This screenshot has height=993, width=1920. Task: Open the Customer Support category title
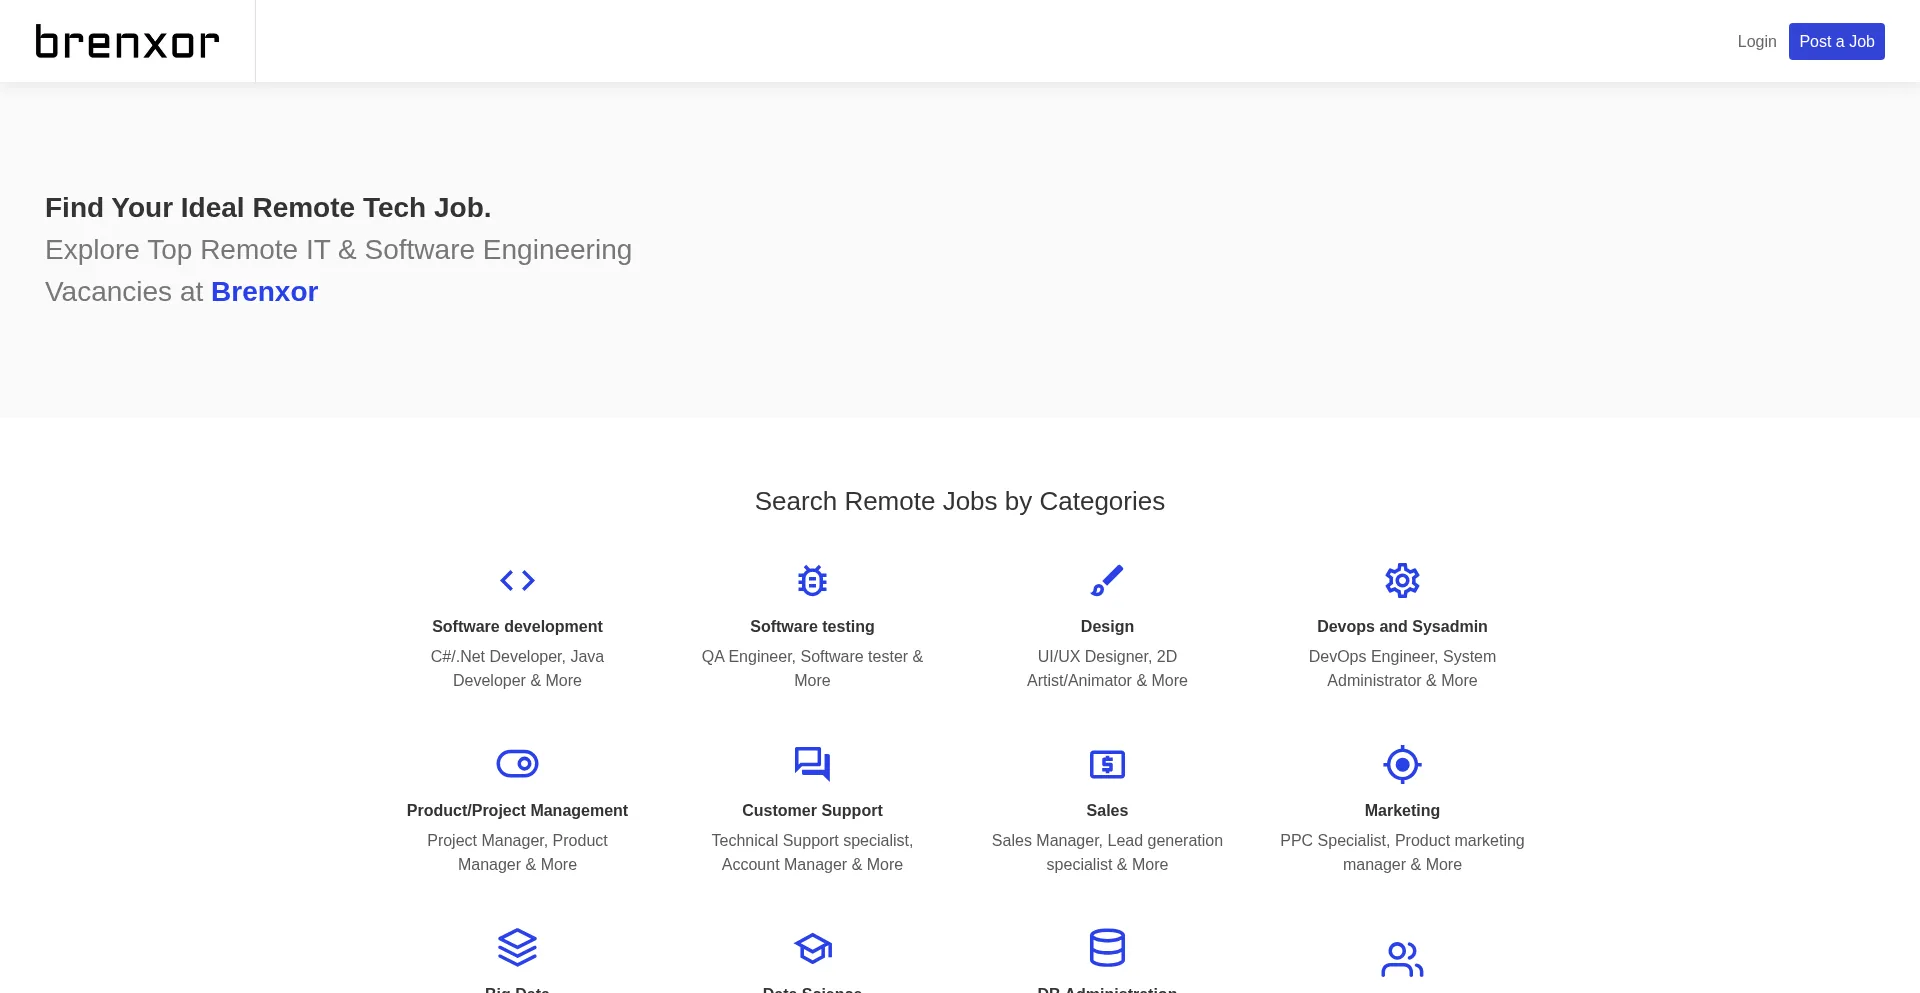pos(812,810)
